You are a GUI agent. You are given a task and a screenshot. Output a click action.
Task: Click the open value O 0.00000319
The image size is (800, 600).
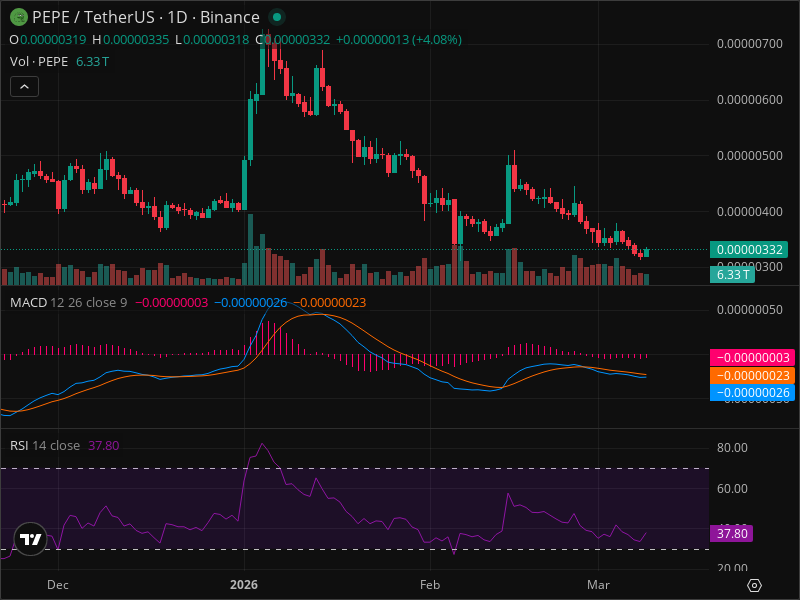(48, 40)
